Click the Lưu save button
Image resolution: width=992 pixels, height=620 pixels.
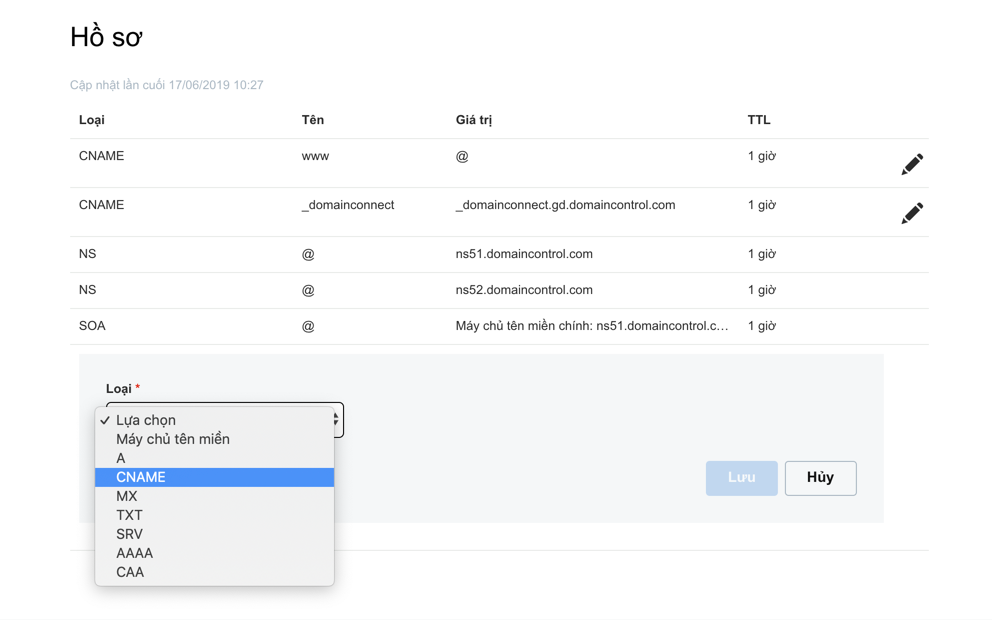(x=741, y=478)
